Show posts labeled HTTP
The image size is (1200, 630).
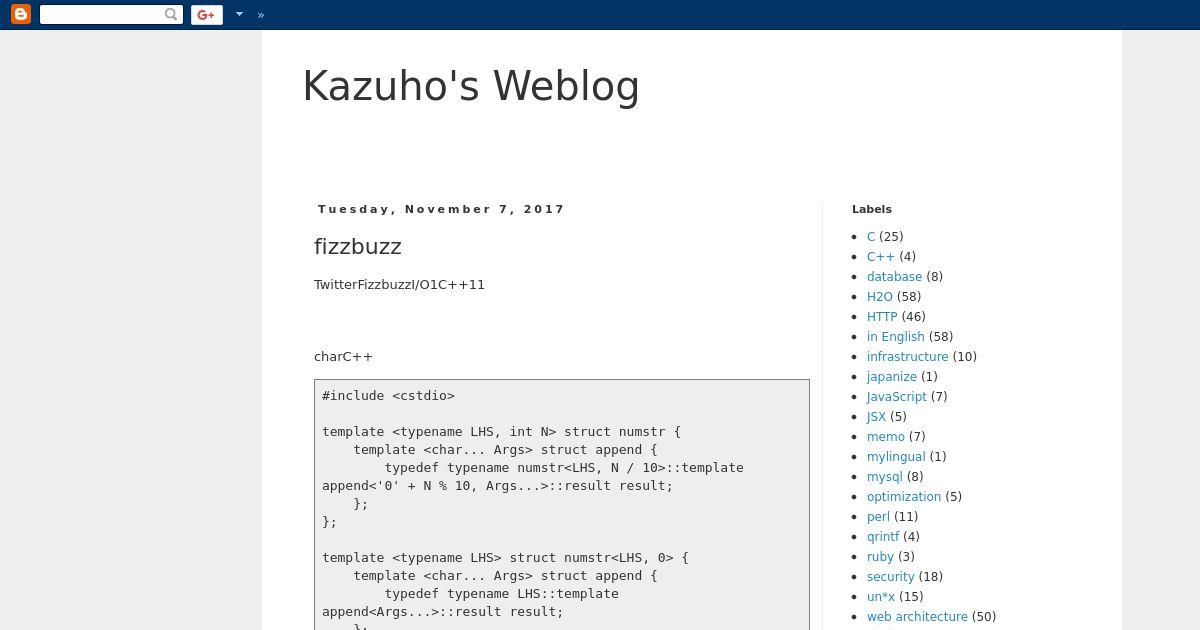[882, 317]
